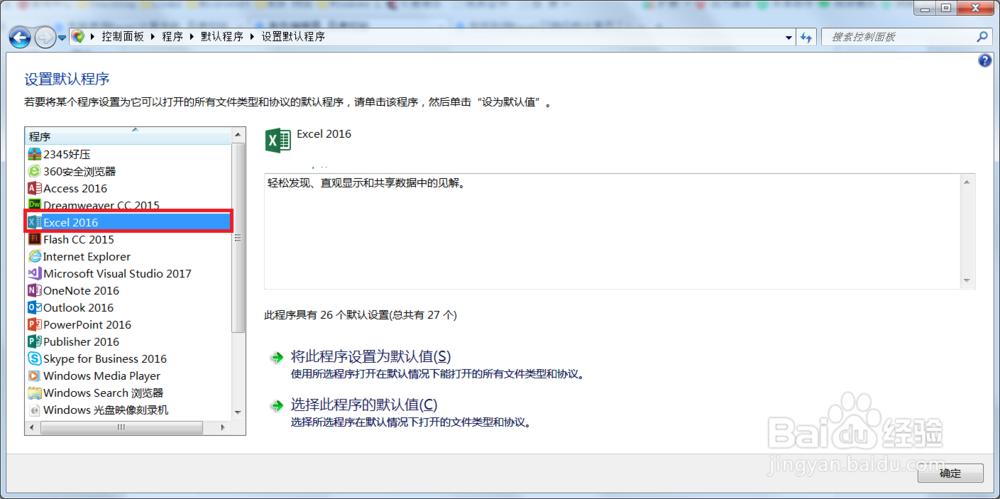Click the large Excel 2016 icon in details pane
Screen dimensions: 1000x499
point(278,140)
